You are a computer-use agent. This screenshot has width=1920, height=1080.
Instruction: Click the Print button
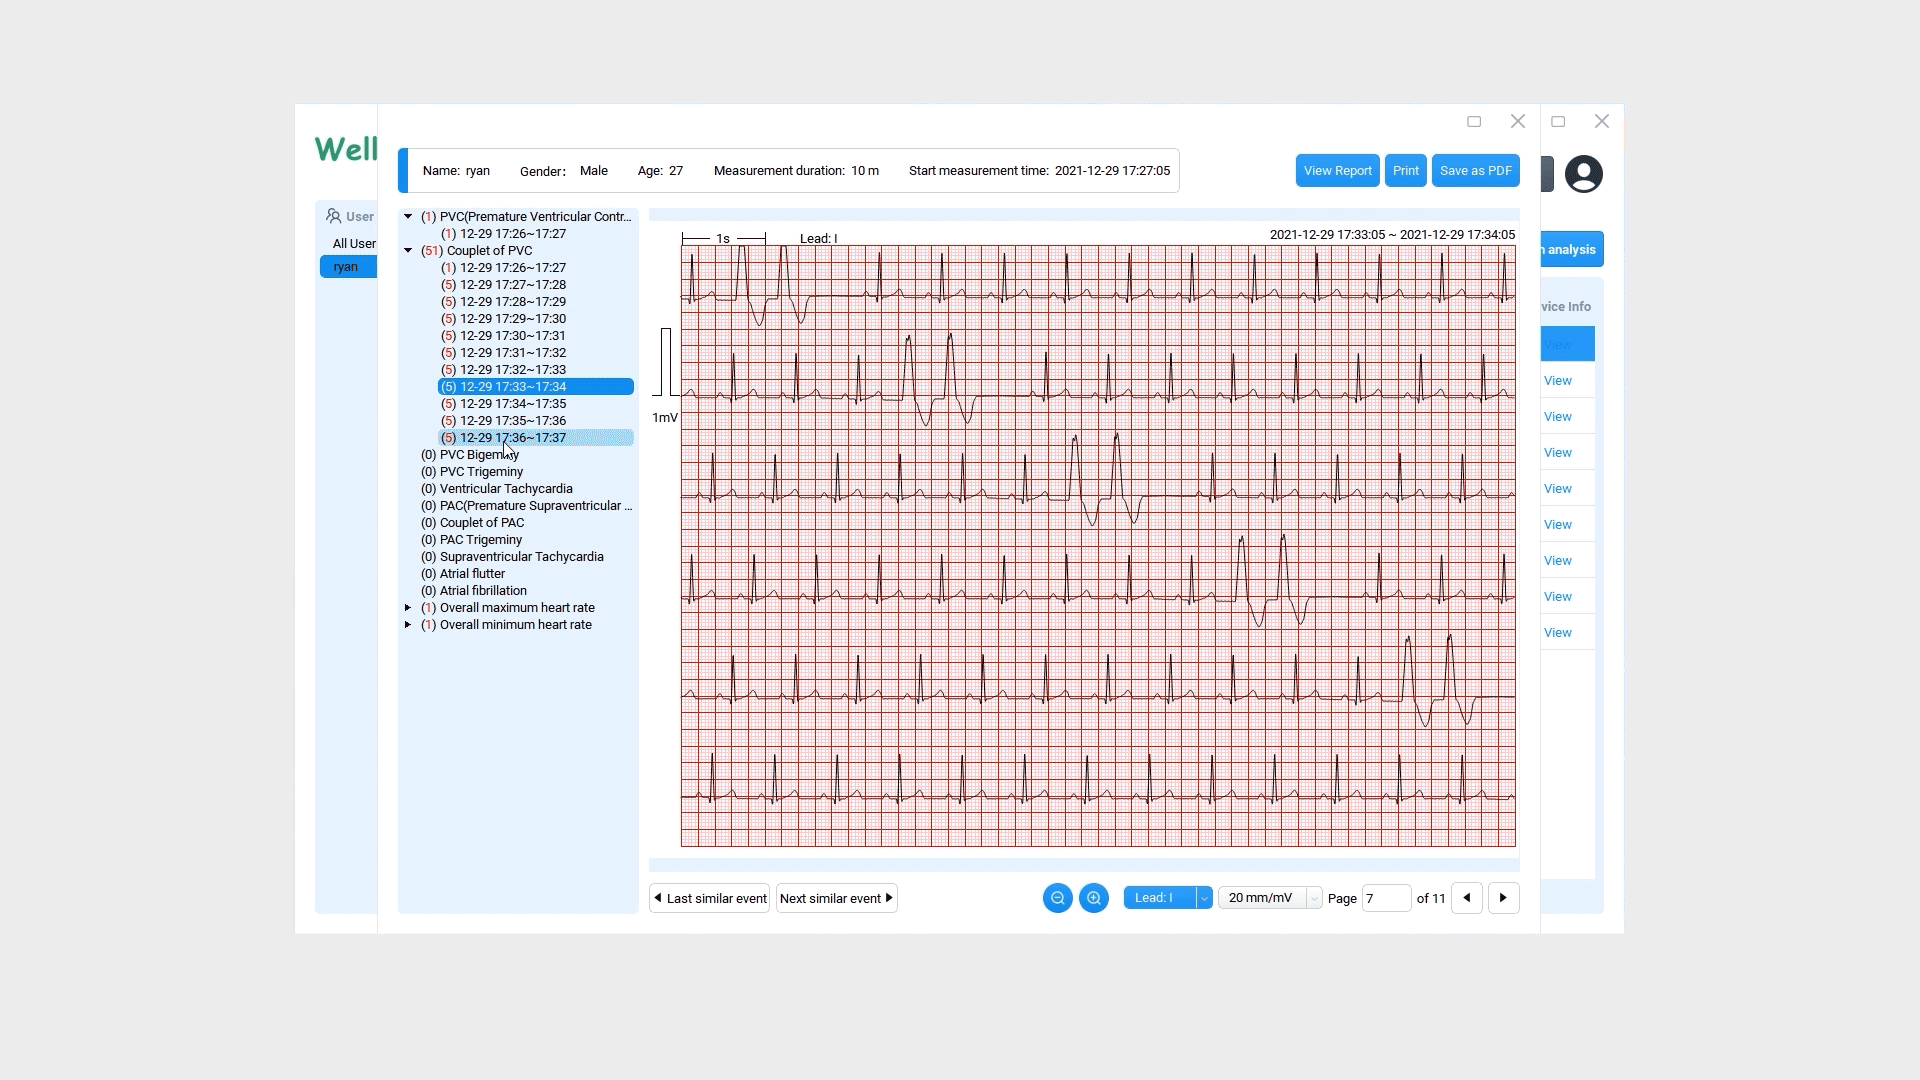[x=1405, y=171]
